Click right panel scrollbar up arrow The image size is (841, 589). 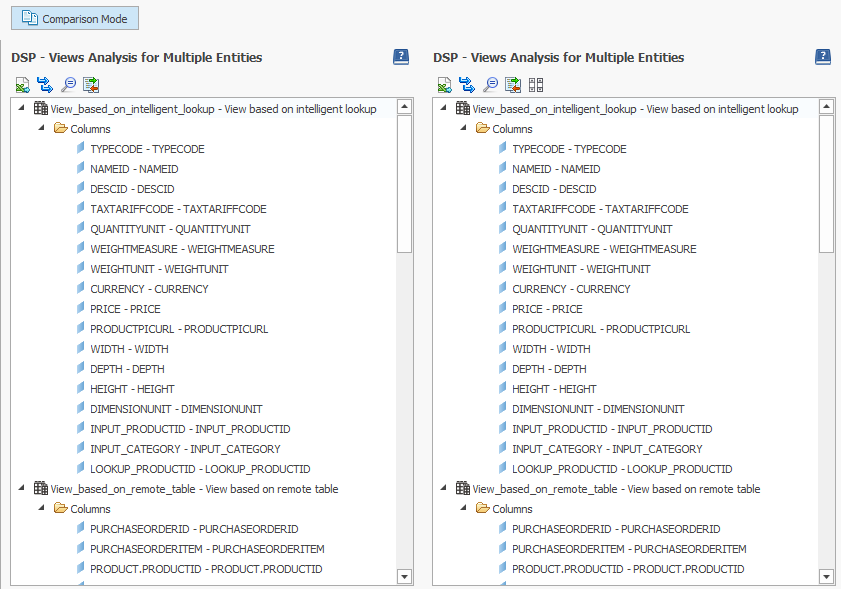tap(826, 106)
